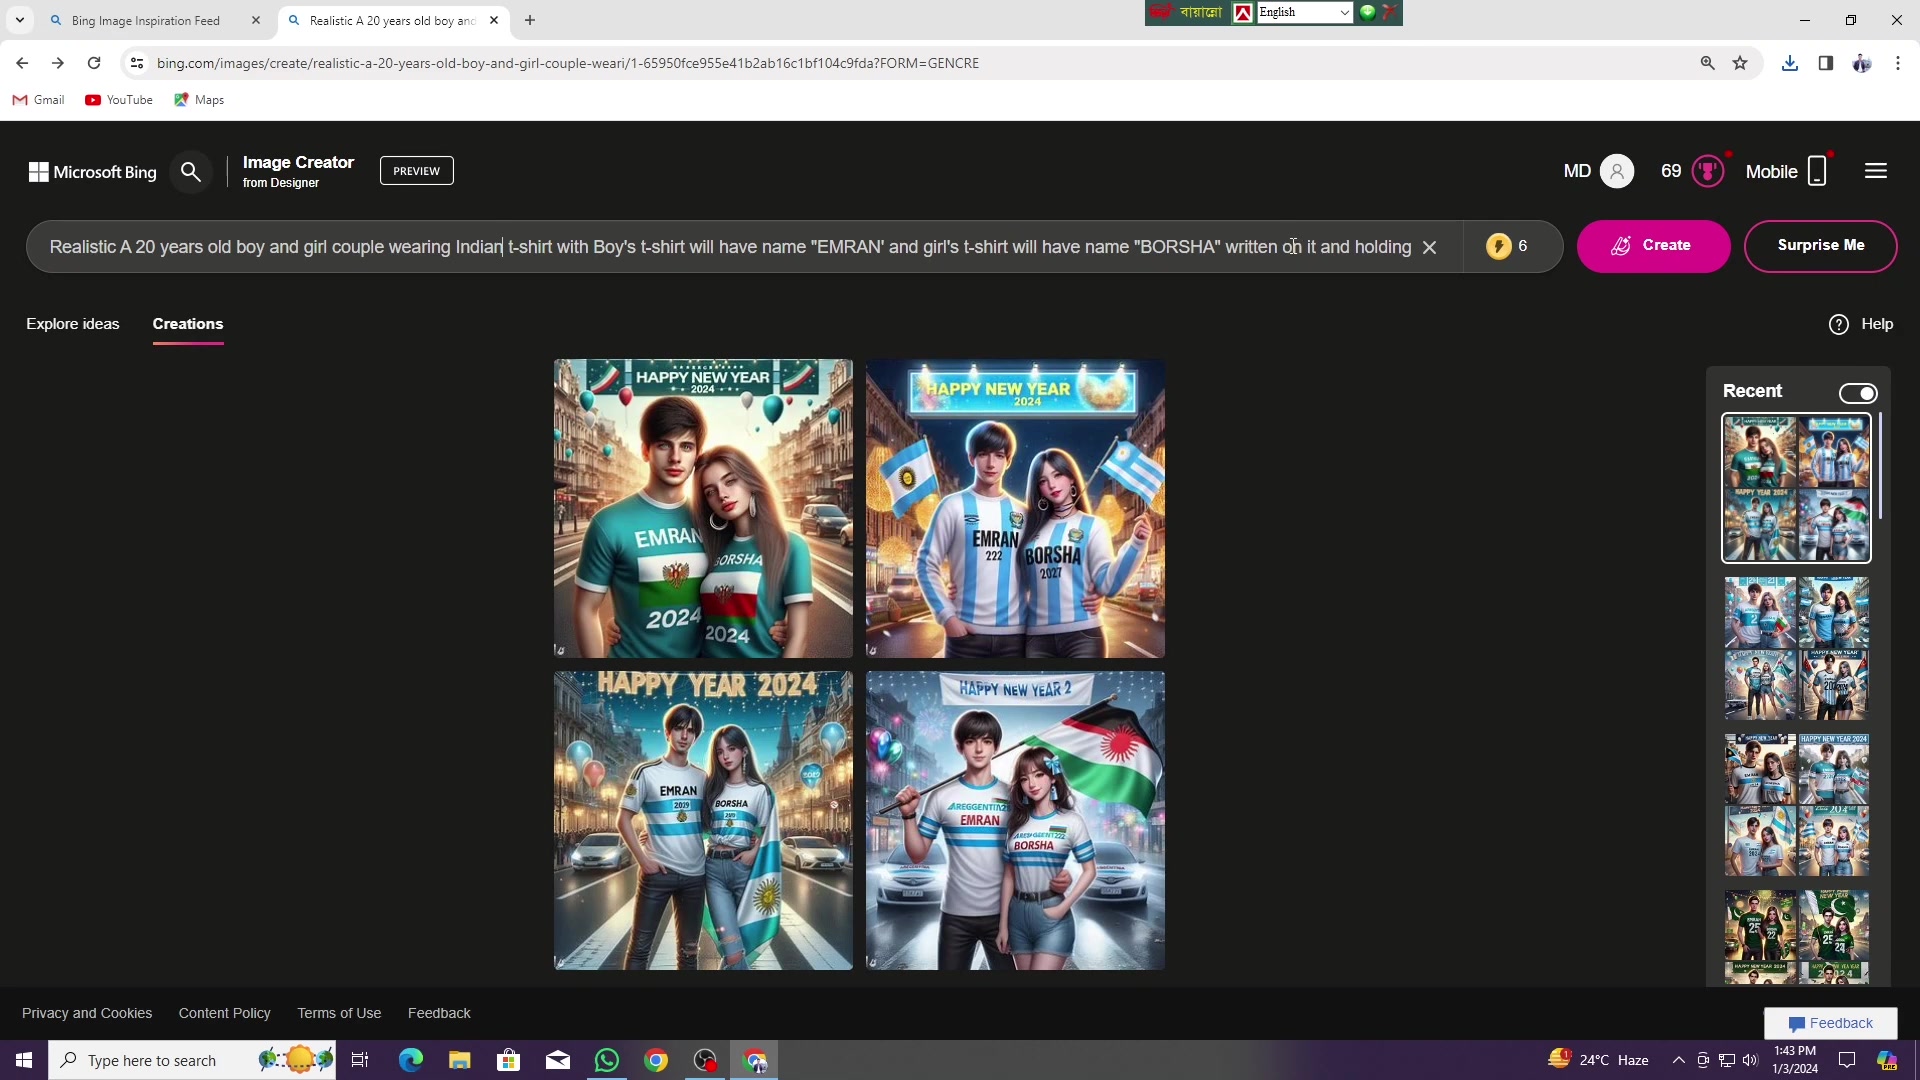The height and width of the screenshot is (1080, 1920).
Task: Open WhatsApp from the taskbar
Action: pyautogui.click(x=607, y=1060)
